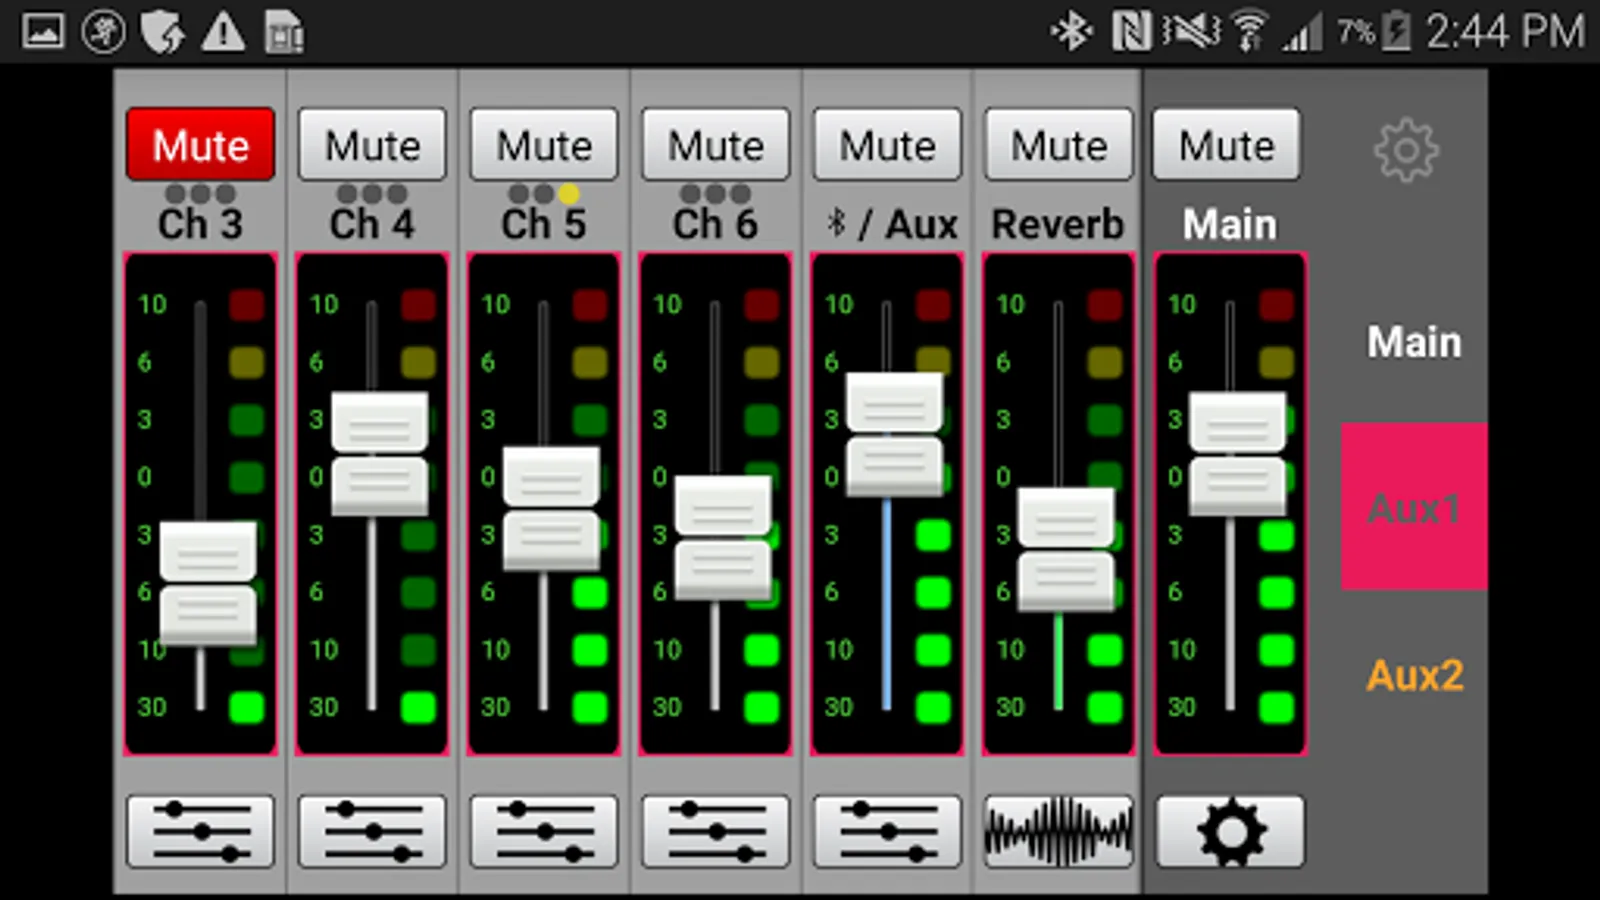
Task: Mute the Bluetooth / Aux channel
Action: [x=887, y=145]
